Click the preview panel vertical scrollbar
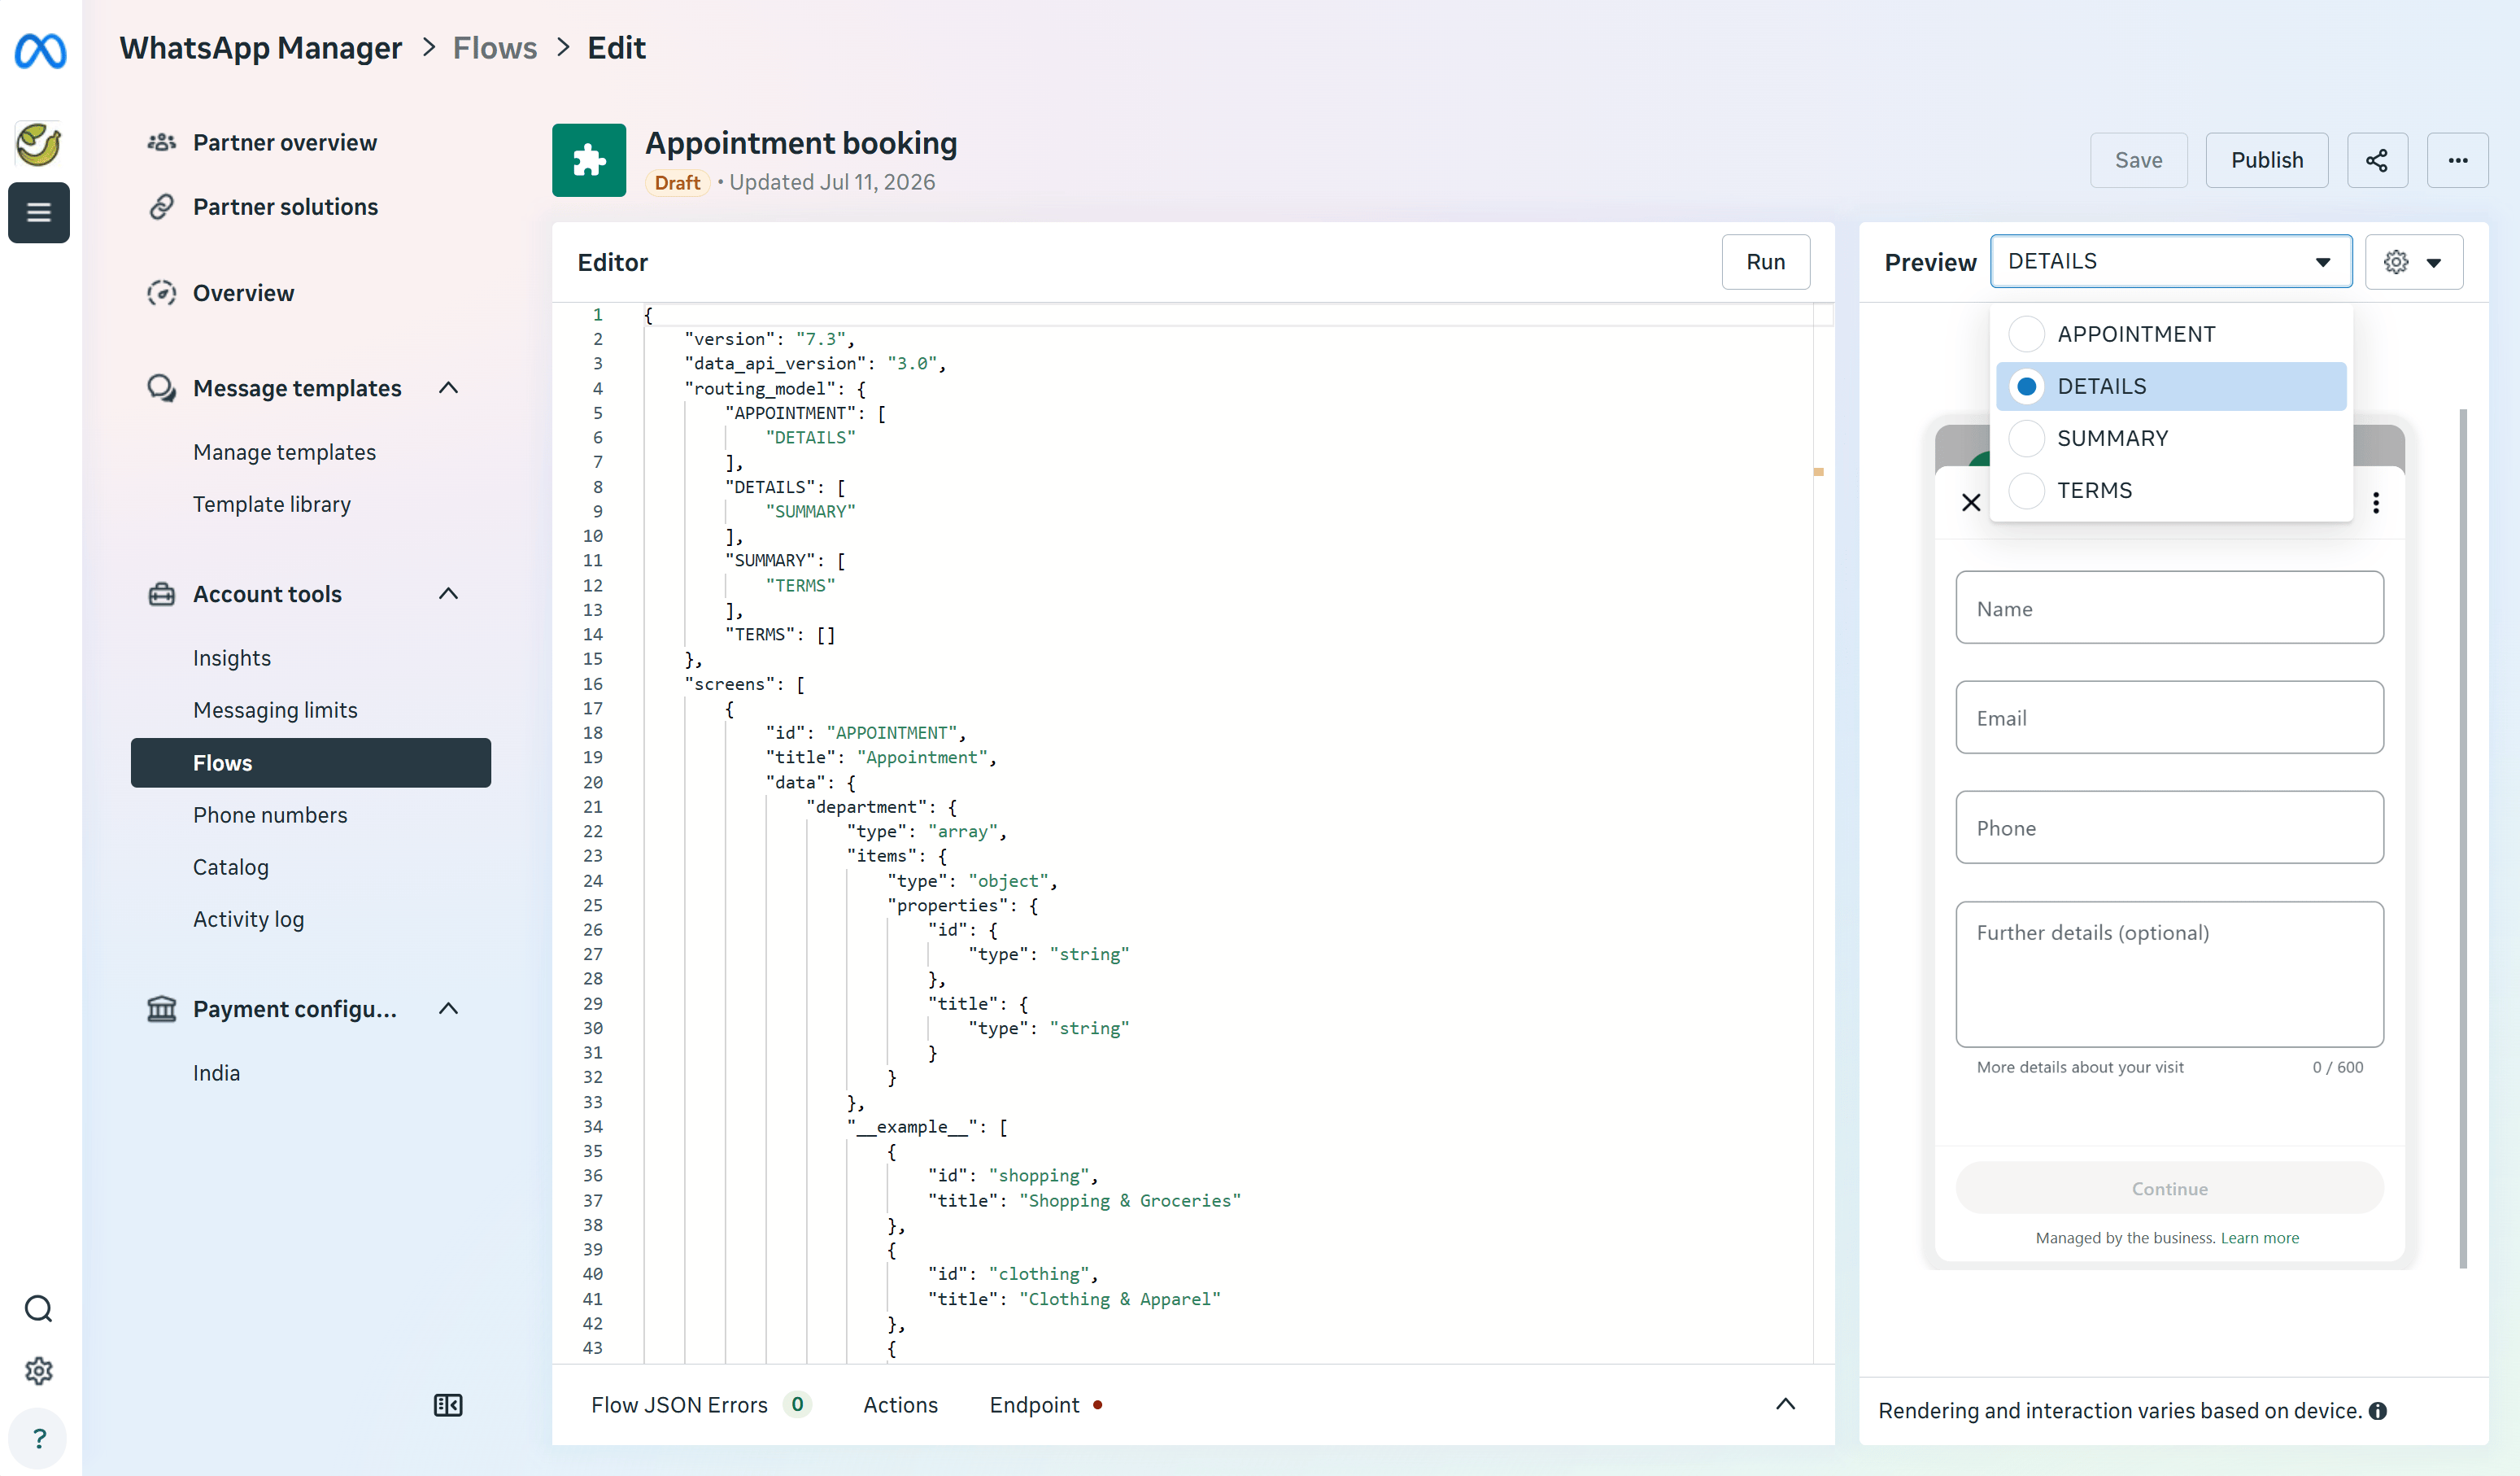This screenshot has height=1476, width=2520. click(2463, 838)
